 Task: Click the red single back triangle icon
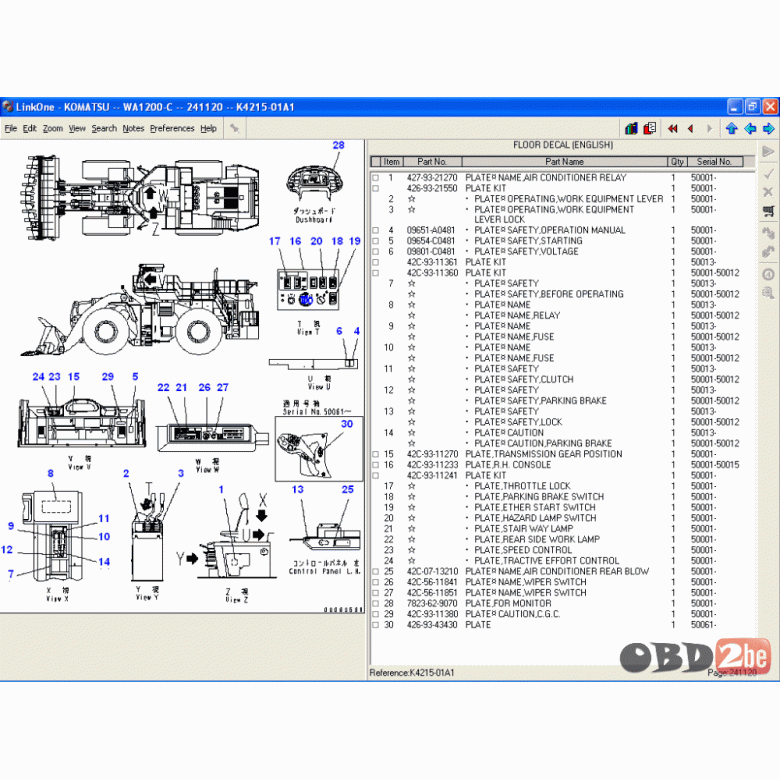[690, 129]
